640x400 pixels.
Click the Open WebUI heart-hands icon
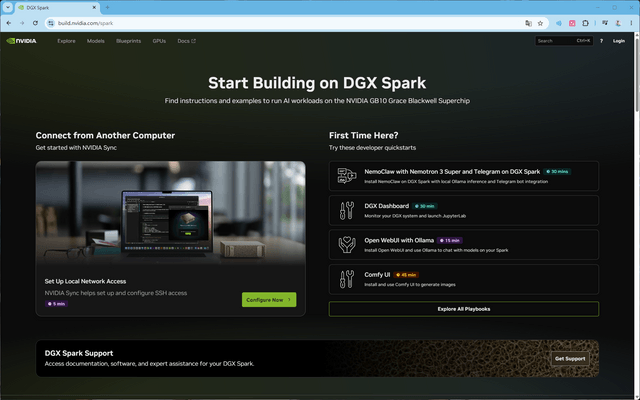pyautogui.click(x=347, y=244)
